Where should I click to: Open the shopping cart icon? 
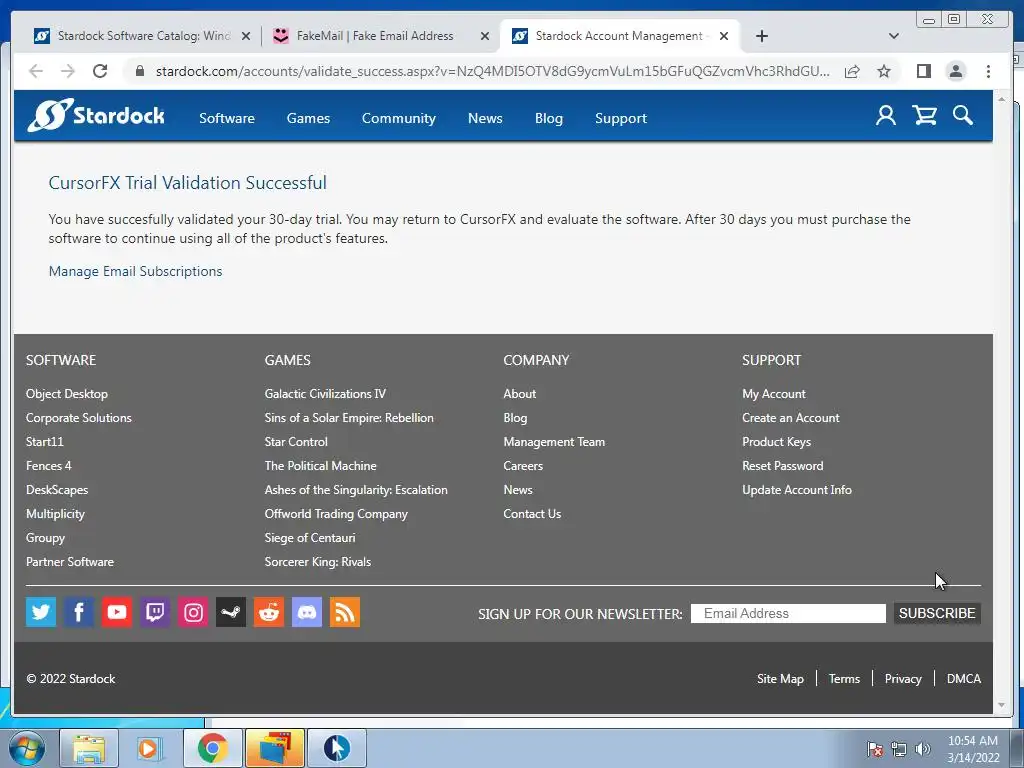[x=925, y=116]
